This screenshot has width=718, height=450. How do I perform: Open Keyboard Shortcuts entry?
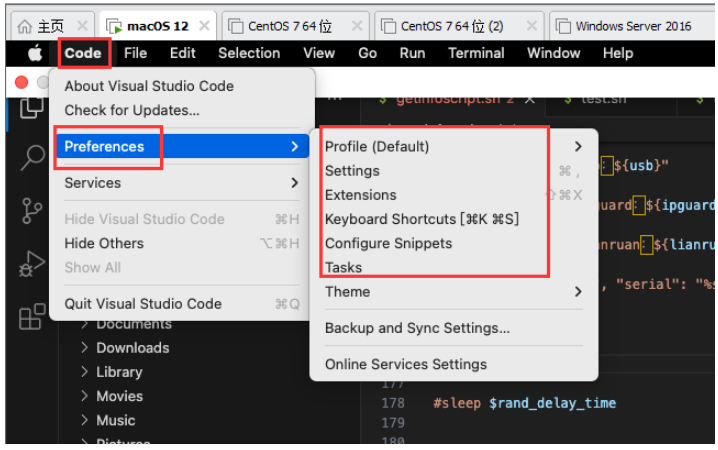click(x=454, y=219)
